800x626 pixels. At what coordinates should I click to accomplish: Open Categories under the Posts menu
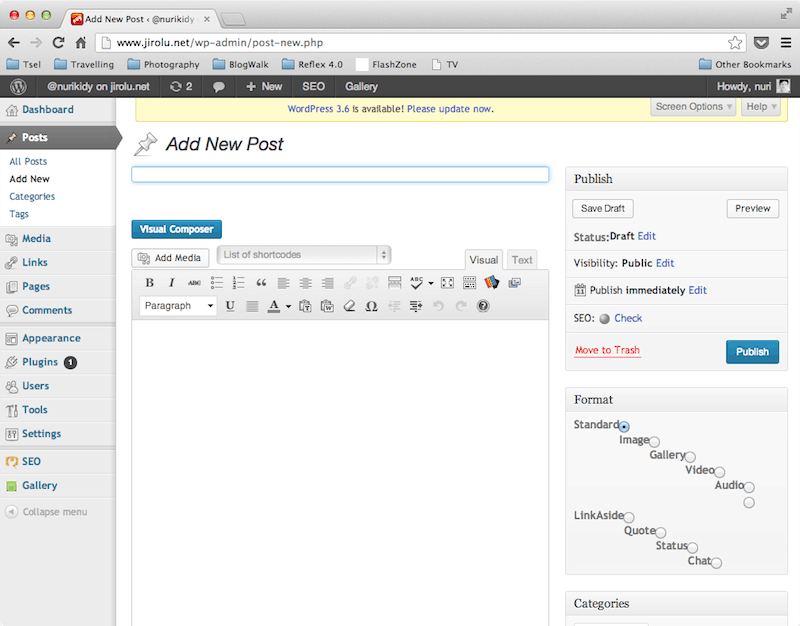click(x=32, y=196)
